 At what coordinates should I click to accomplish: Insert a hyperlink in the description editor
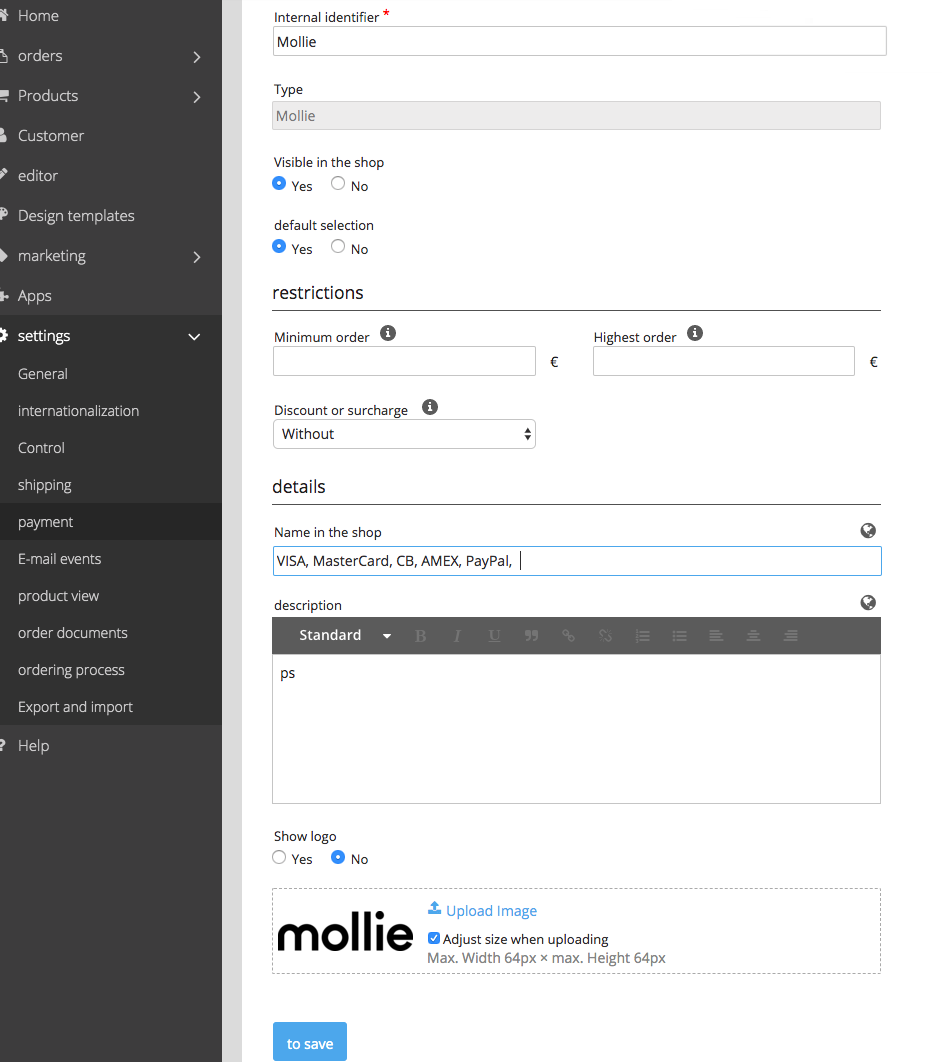568,635
